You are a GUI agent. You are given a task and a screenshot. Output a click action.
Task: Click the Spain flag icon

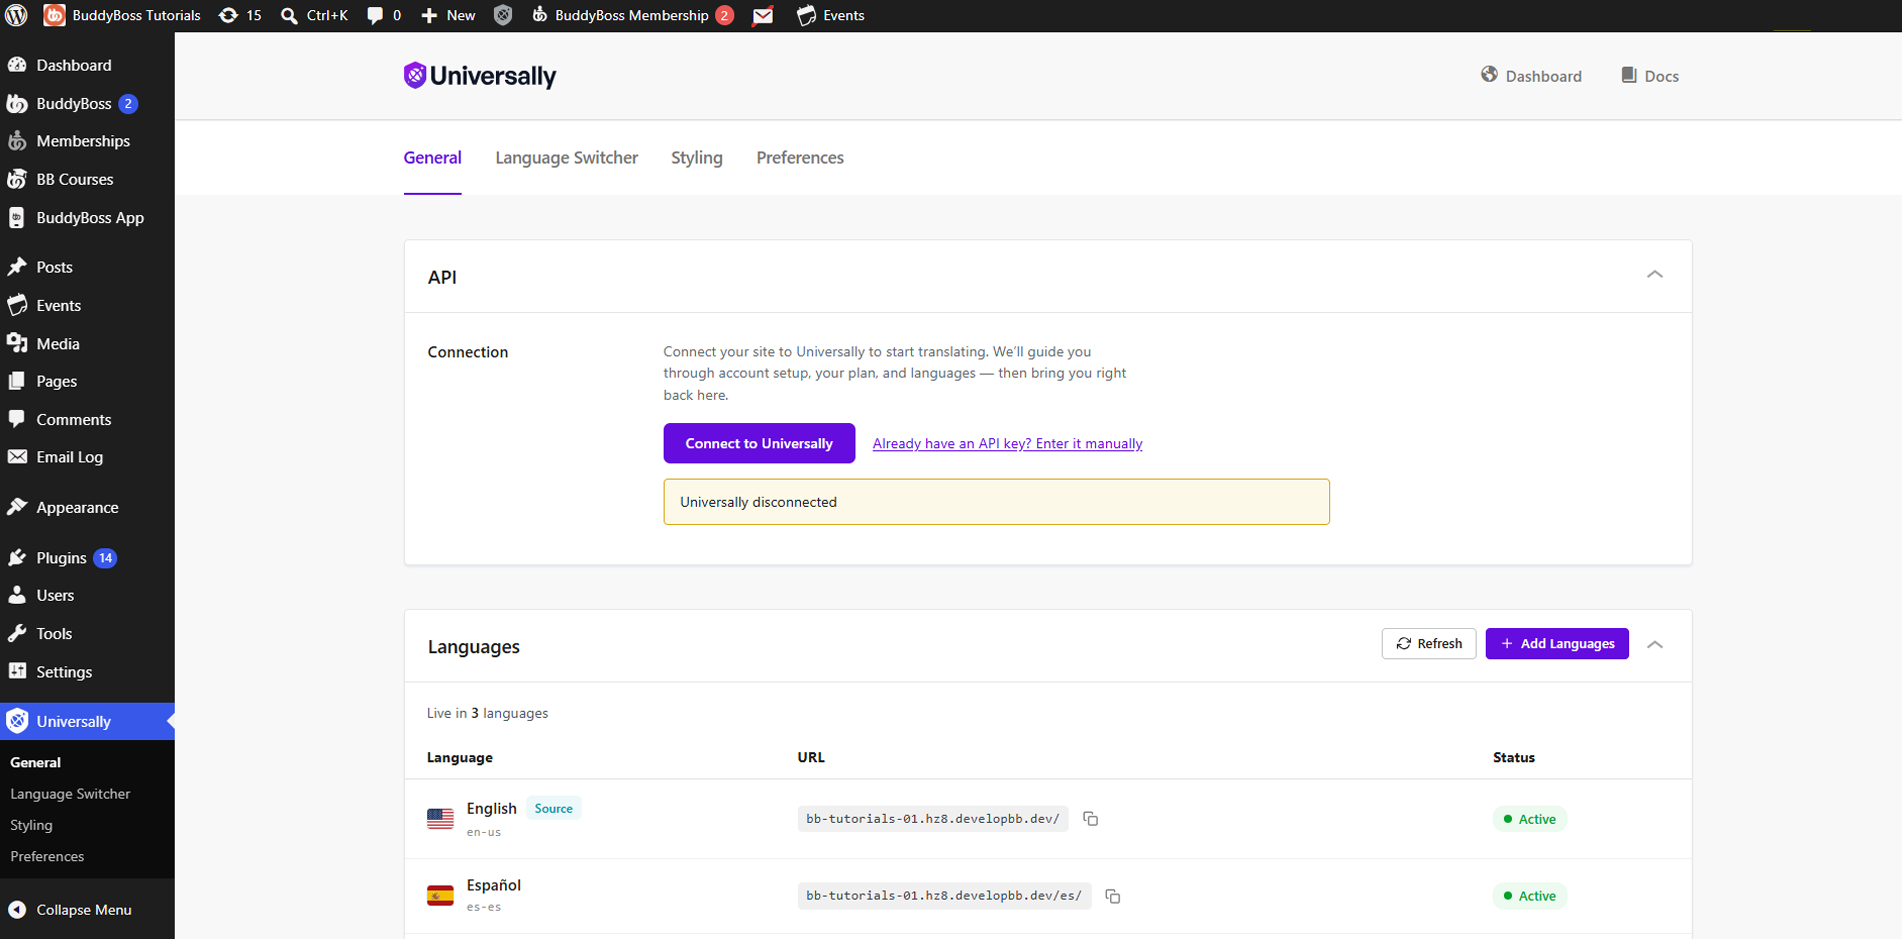440,896
